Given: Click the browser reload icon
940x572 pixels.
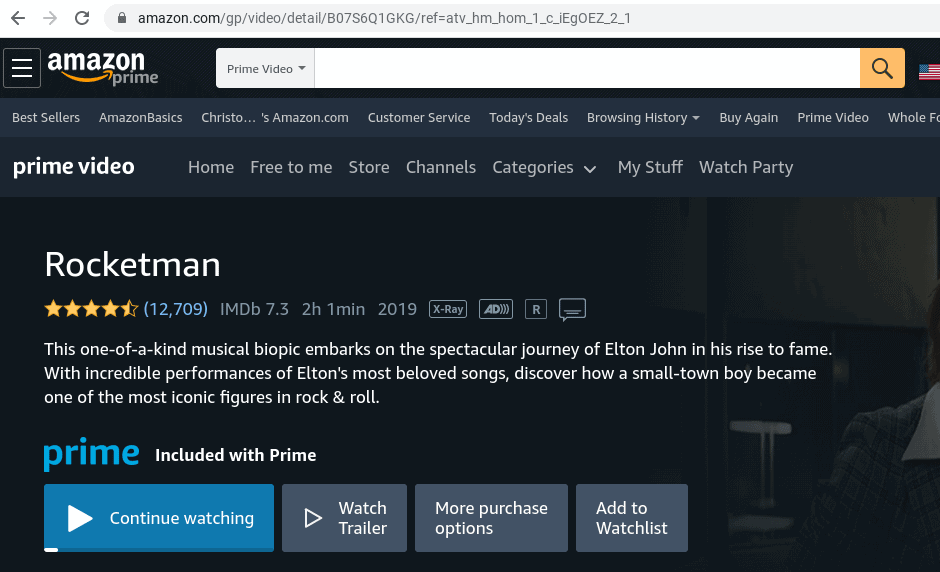Looking at the screenshot, I should 82,18.
